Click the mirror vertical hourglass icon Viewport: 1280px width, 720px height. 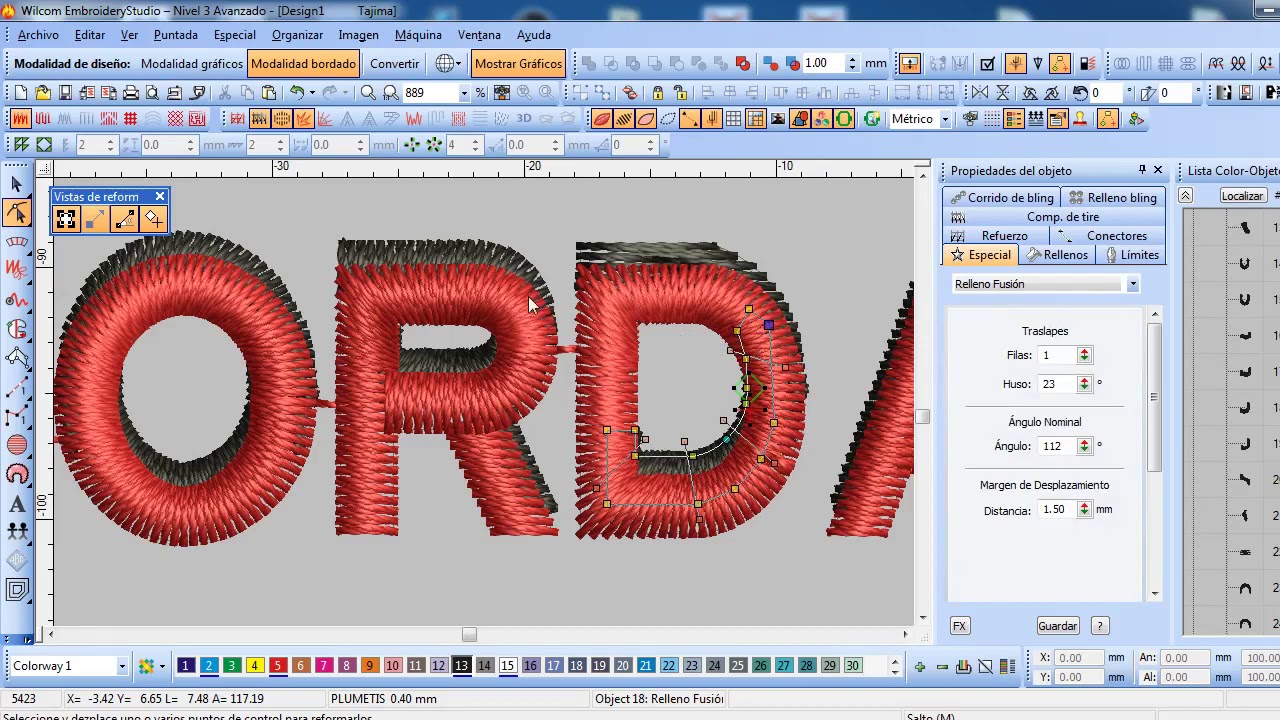(1004, 92)
